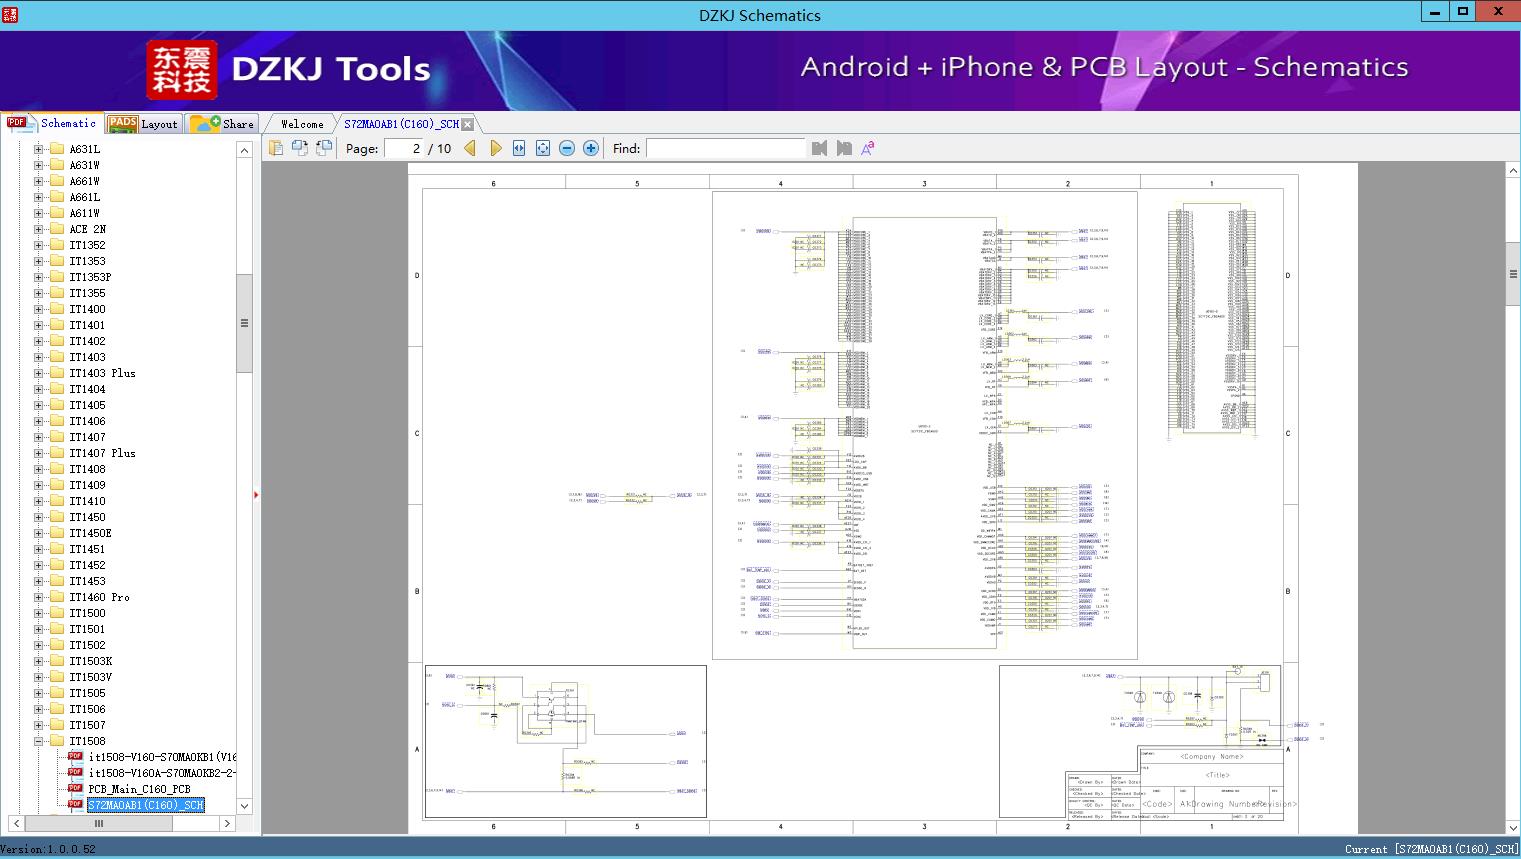Click the tree vertical scrollbar thumb
The height and width of the screenshot is (859, 1521).
[x=244, y=323]
